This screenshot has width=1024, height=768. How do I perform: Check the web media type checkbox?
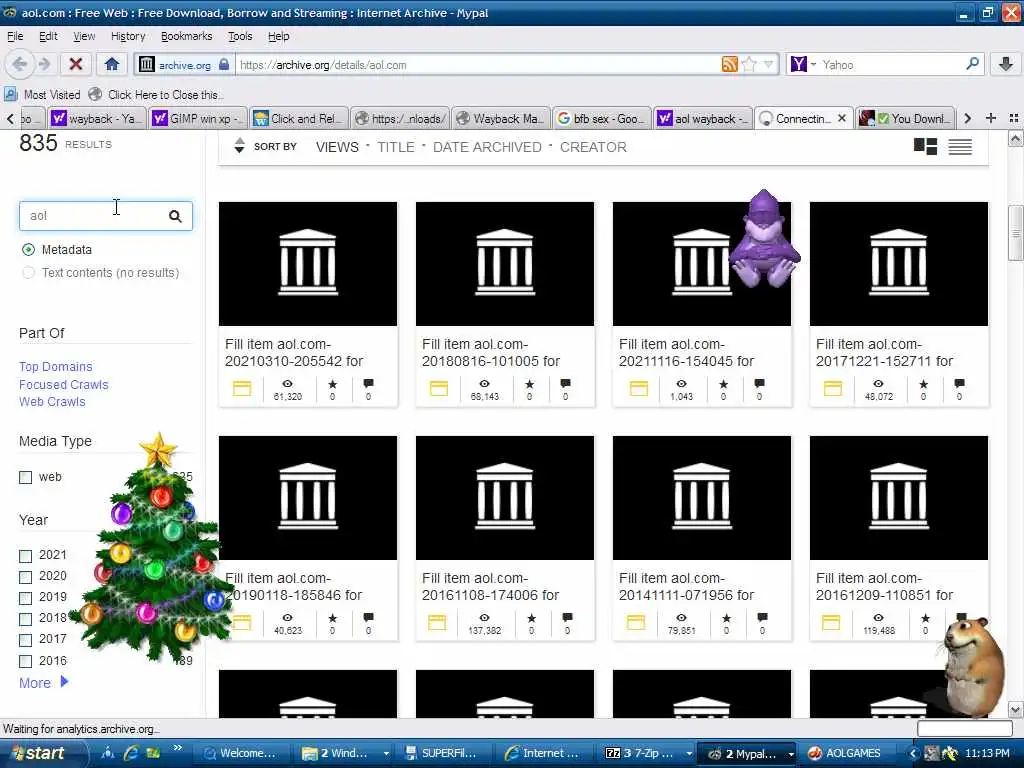coord(25,477)
